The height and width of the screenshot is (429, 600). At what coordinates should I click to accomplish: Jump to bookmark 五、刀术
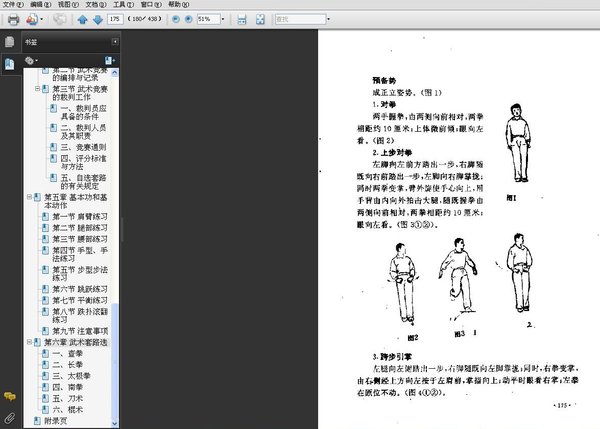tap(67, 398)
